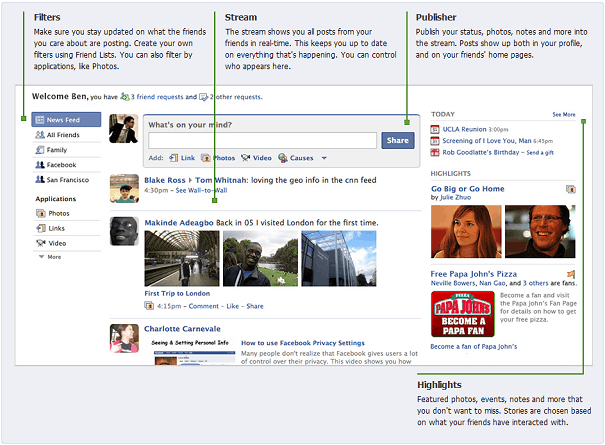Click the Link attachment icon in publisher
The image size is (605, 445).
(174, 158)
